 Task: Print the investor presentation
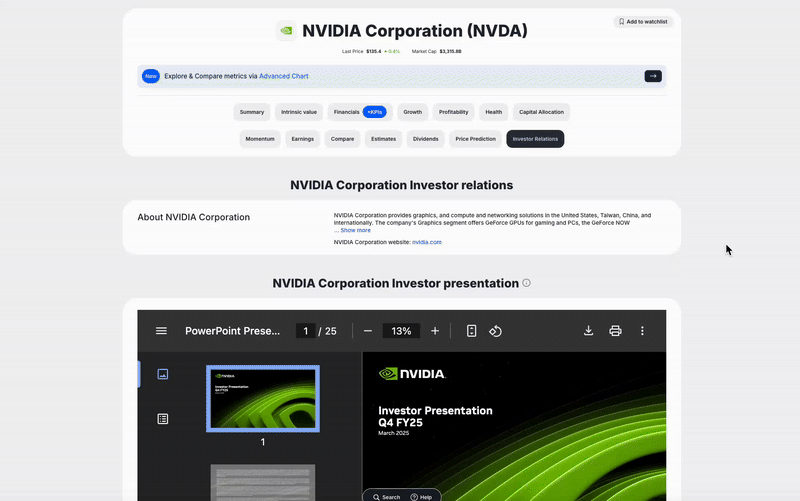pos(616,331)
